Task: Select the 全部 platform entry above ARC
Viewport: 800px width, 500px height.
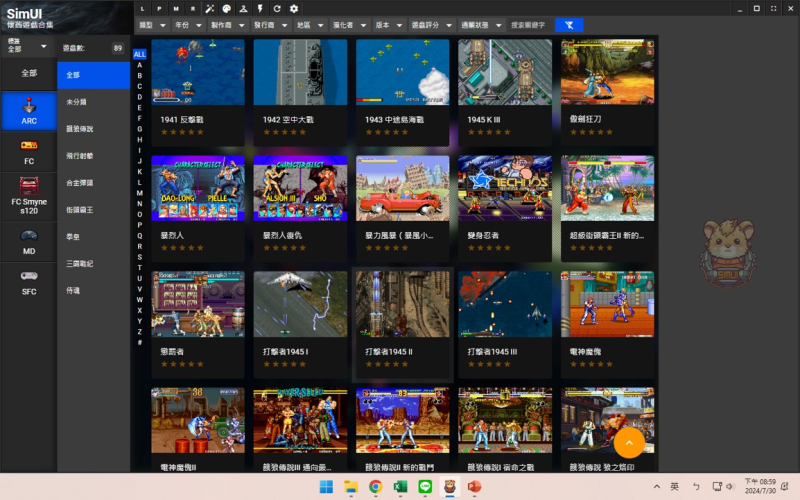Action: [29, 73]
